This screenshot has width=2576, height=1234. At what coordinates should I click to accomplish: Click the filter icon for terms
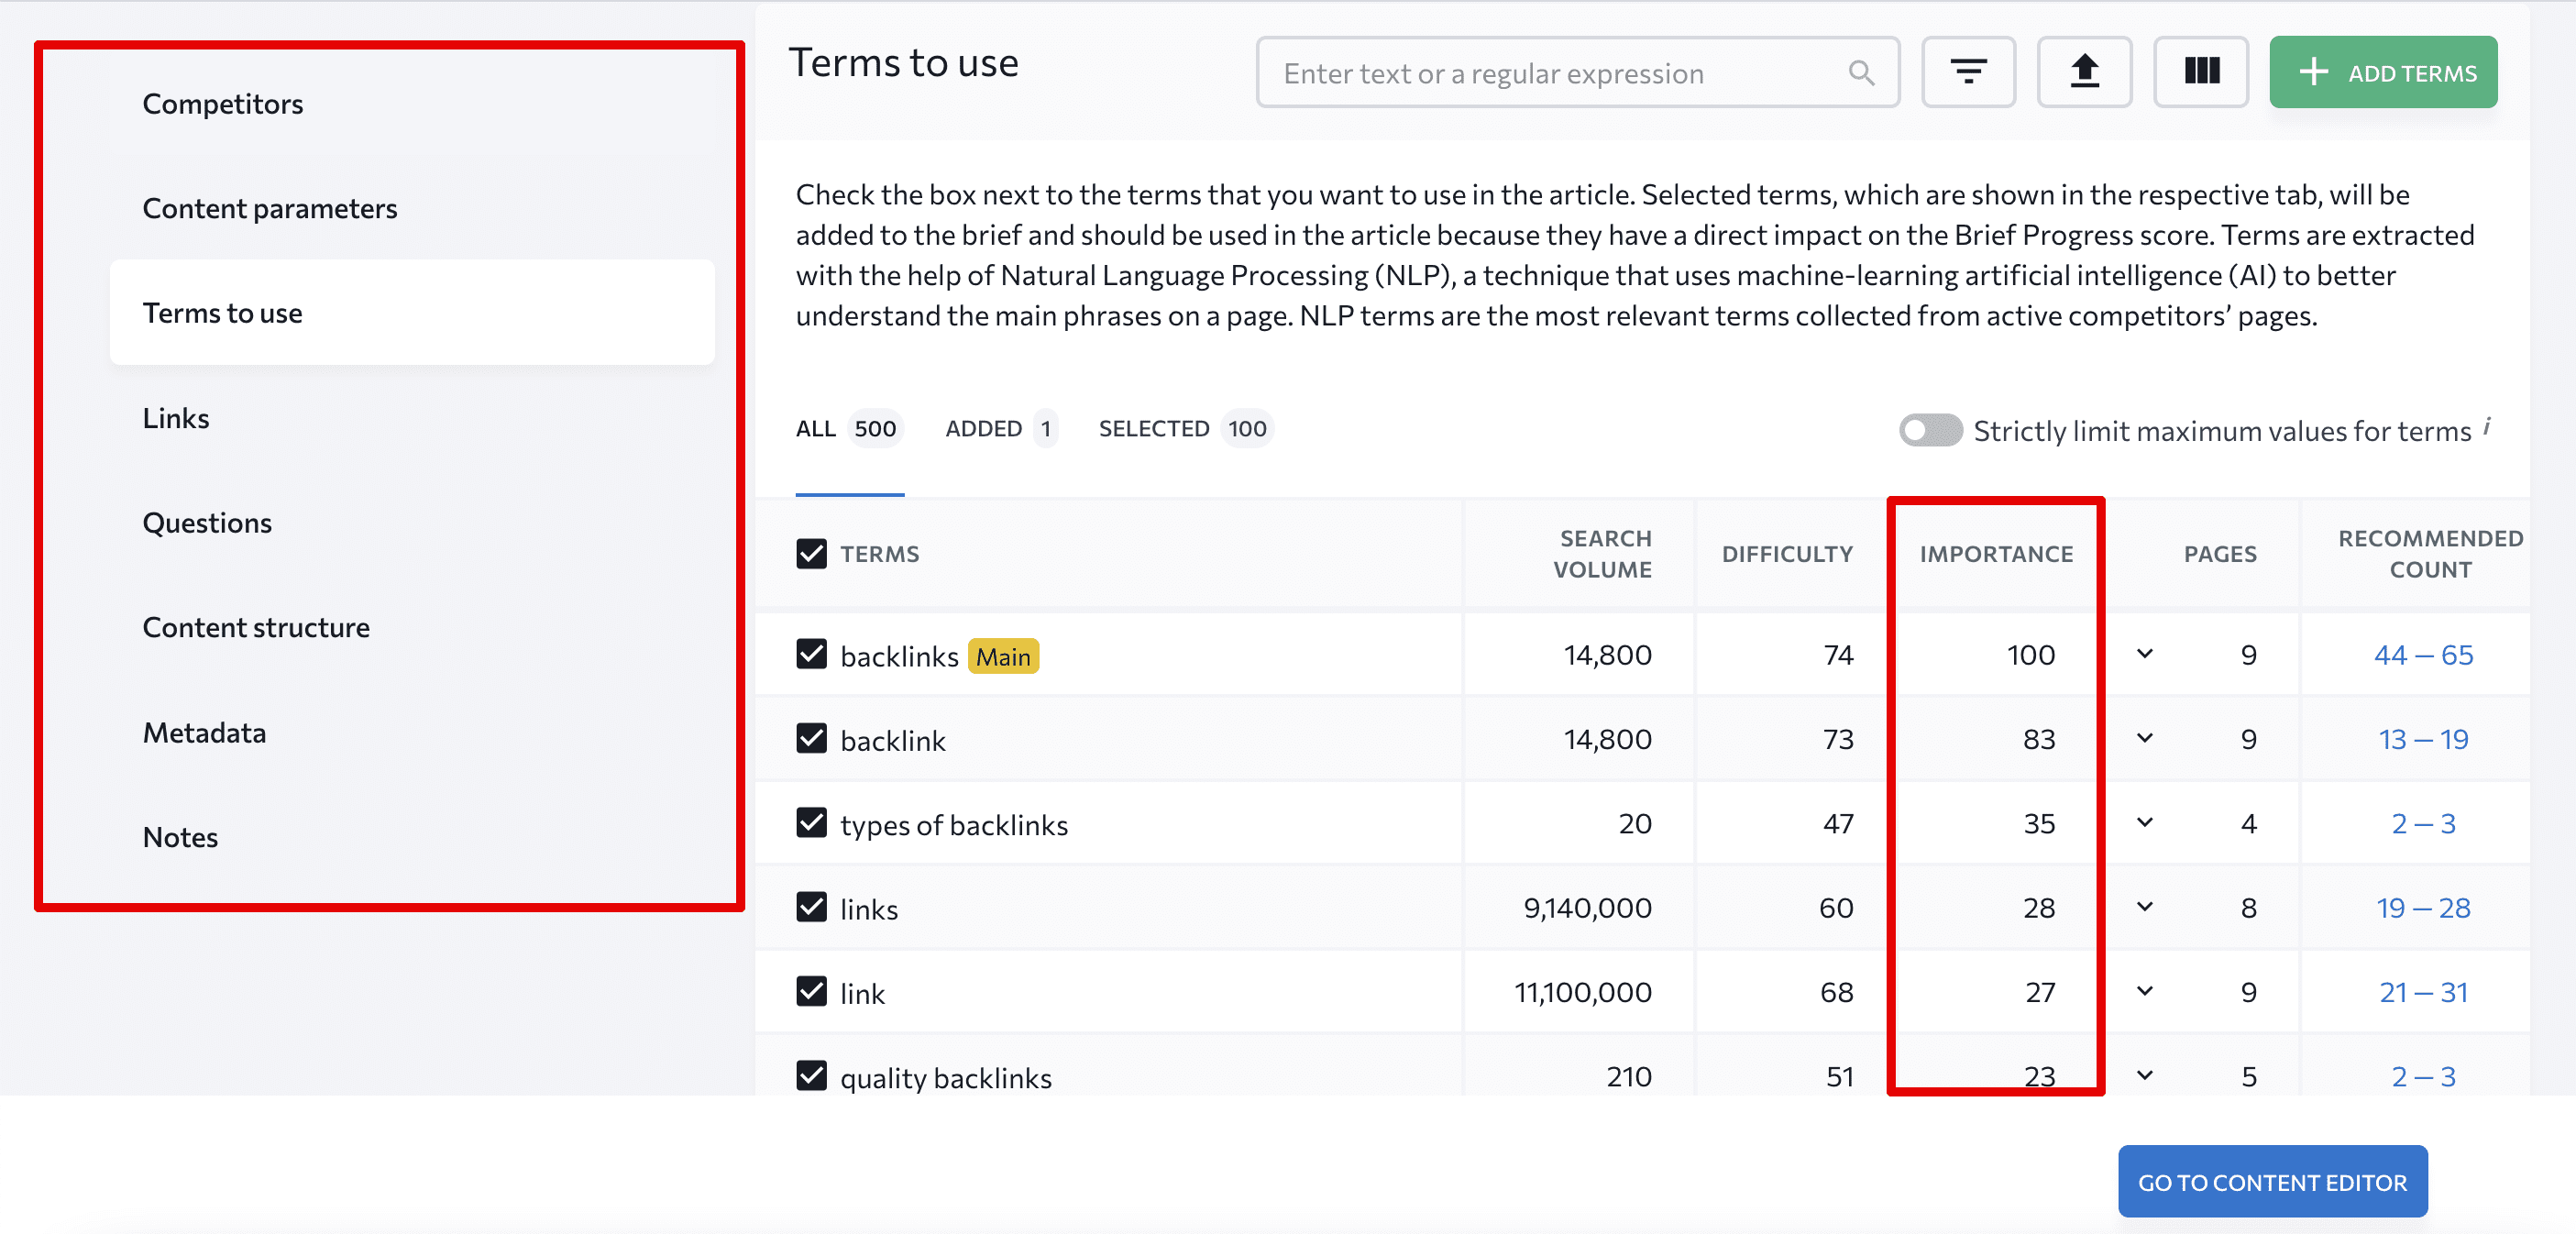(x=1968, y=72)
